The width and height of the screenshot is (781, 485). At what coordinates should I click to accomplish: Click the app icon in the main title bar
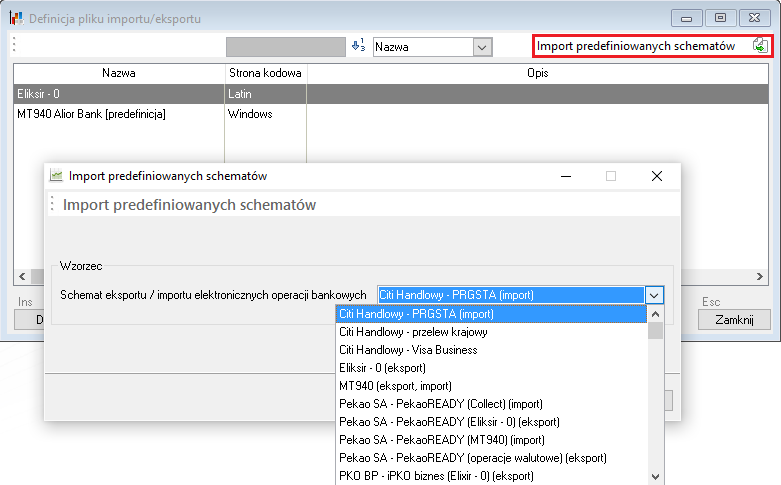point(15,18)
